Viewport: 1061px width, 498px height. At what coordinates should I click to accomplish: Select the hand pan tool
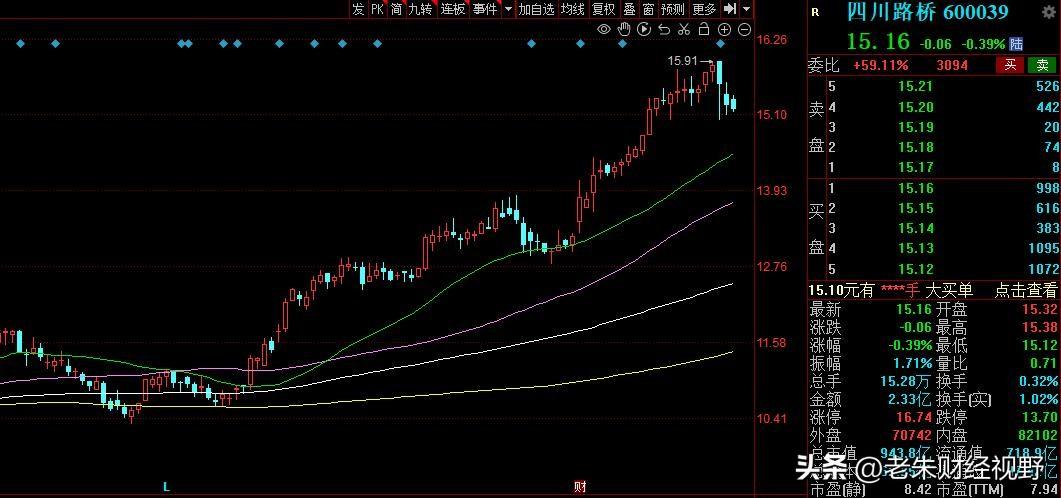coord(624,28)
